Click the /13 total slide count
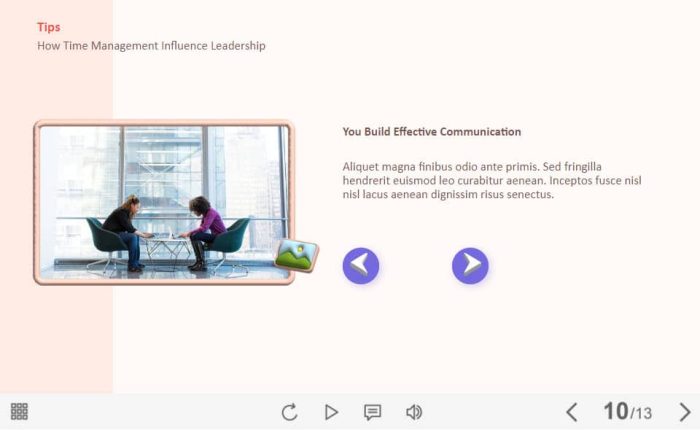Image resolution: width=700 pixels, height=430 pixels. 641,413
